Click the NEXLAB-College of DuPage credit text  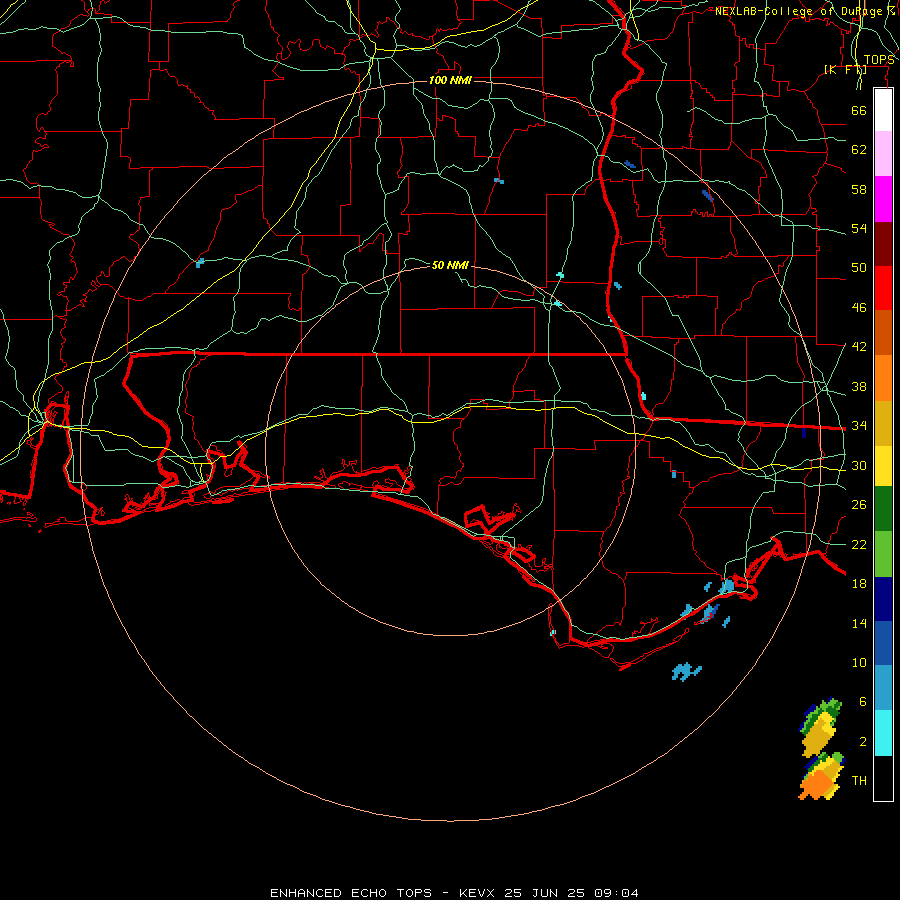click(x=805, y=11)
